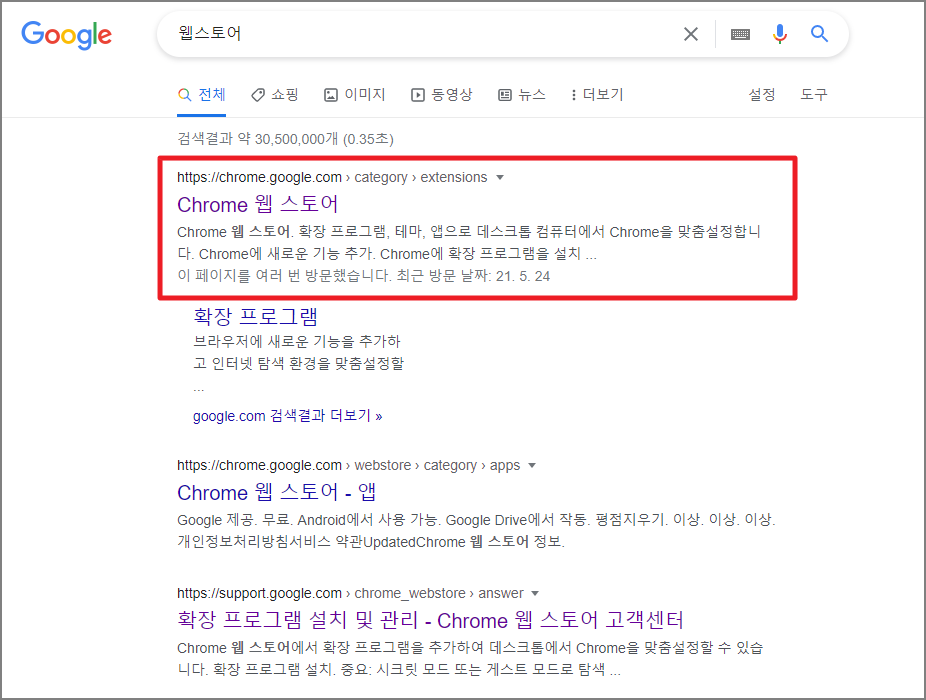Open the 확장 프로그램 sitelink
This screenshot has width=926, height=700.
pos(256,316)
